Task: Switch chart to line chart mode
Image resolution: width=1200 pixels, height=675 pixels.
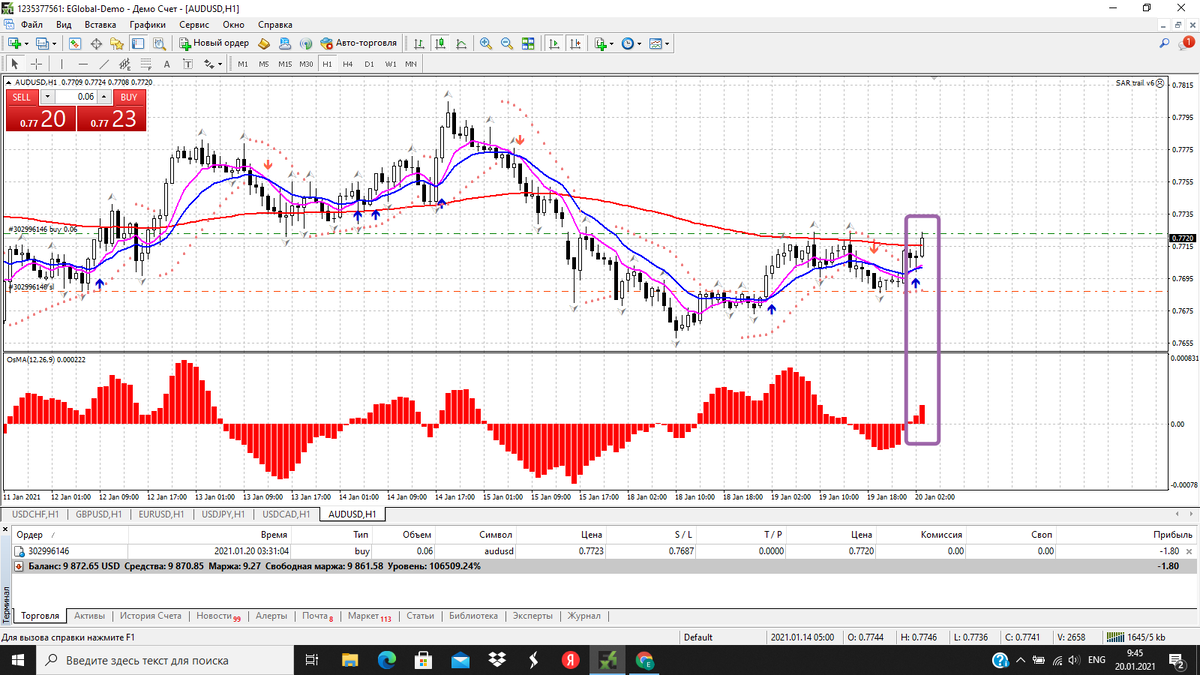Action: [460, 43]
